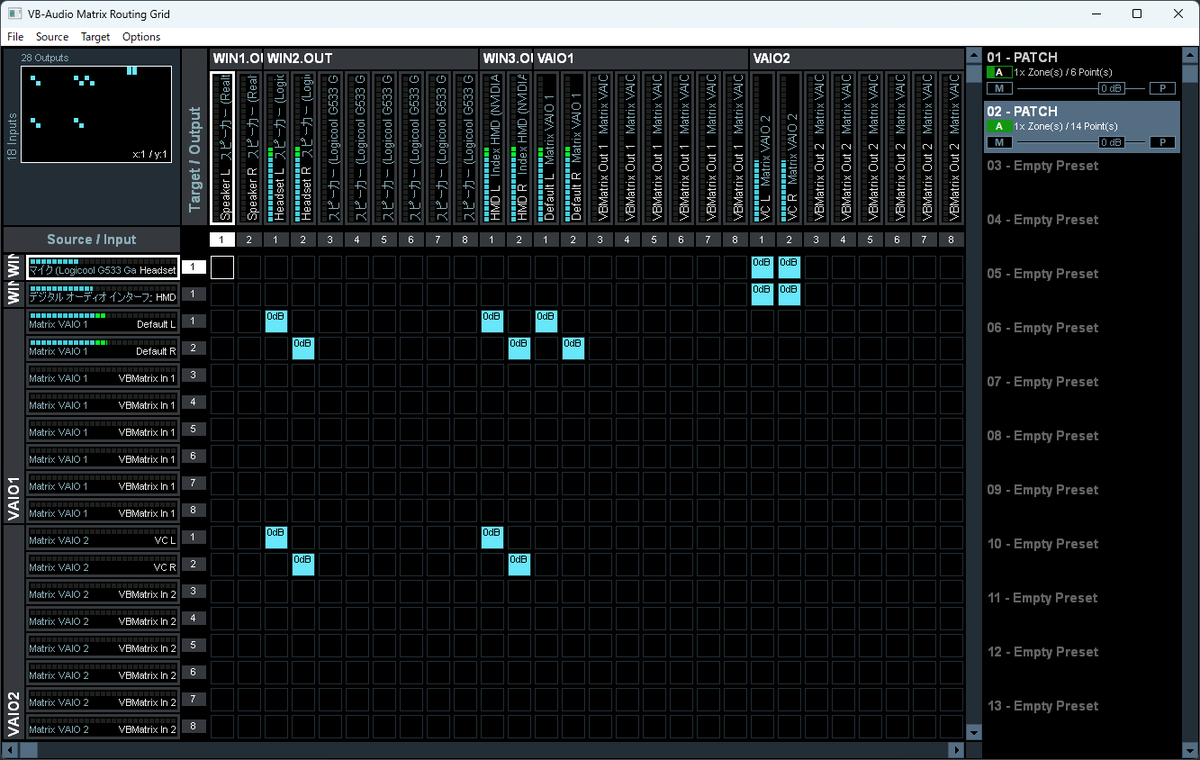Open the File menu
Viewport: 1200px width, 760px height.
pos(15,37)
